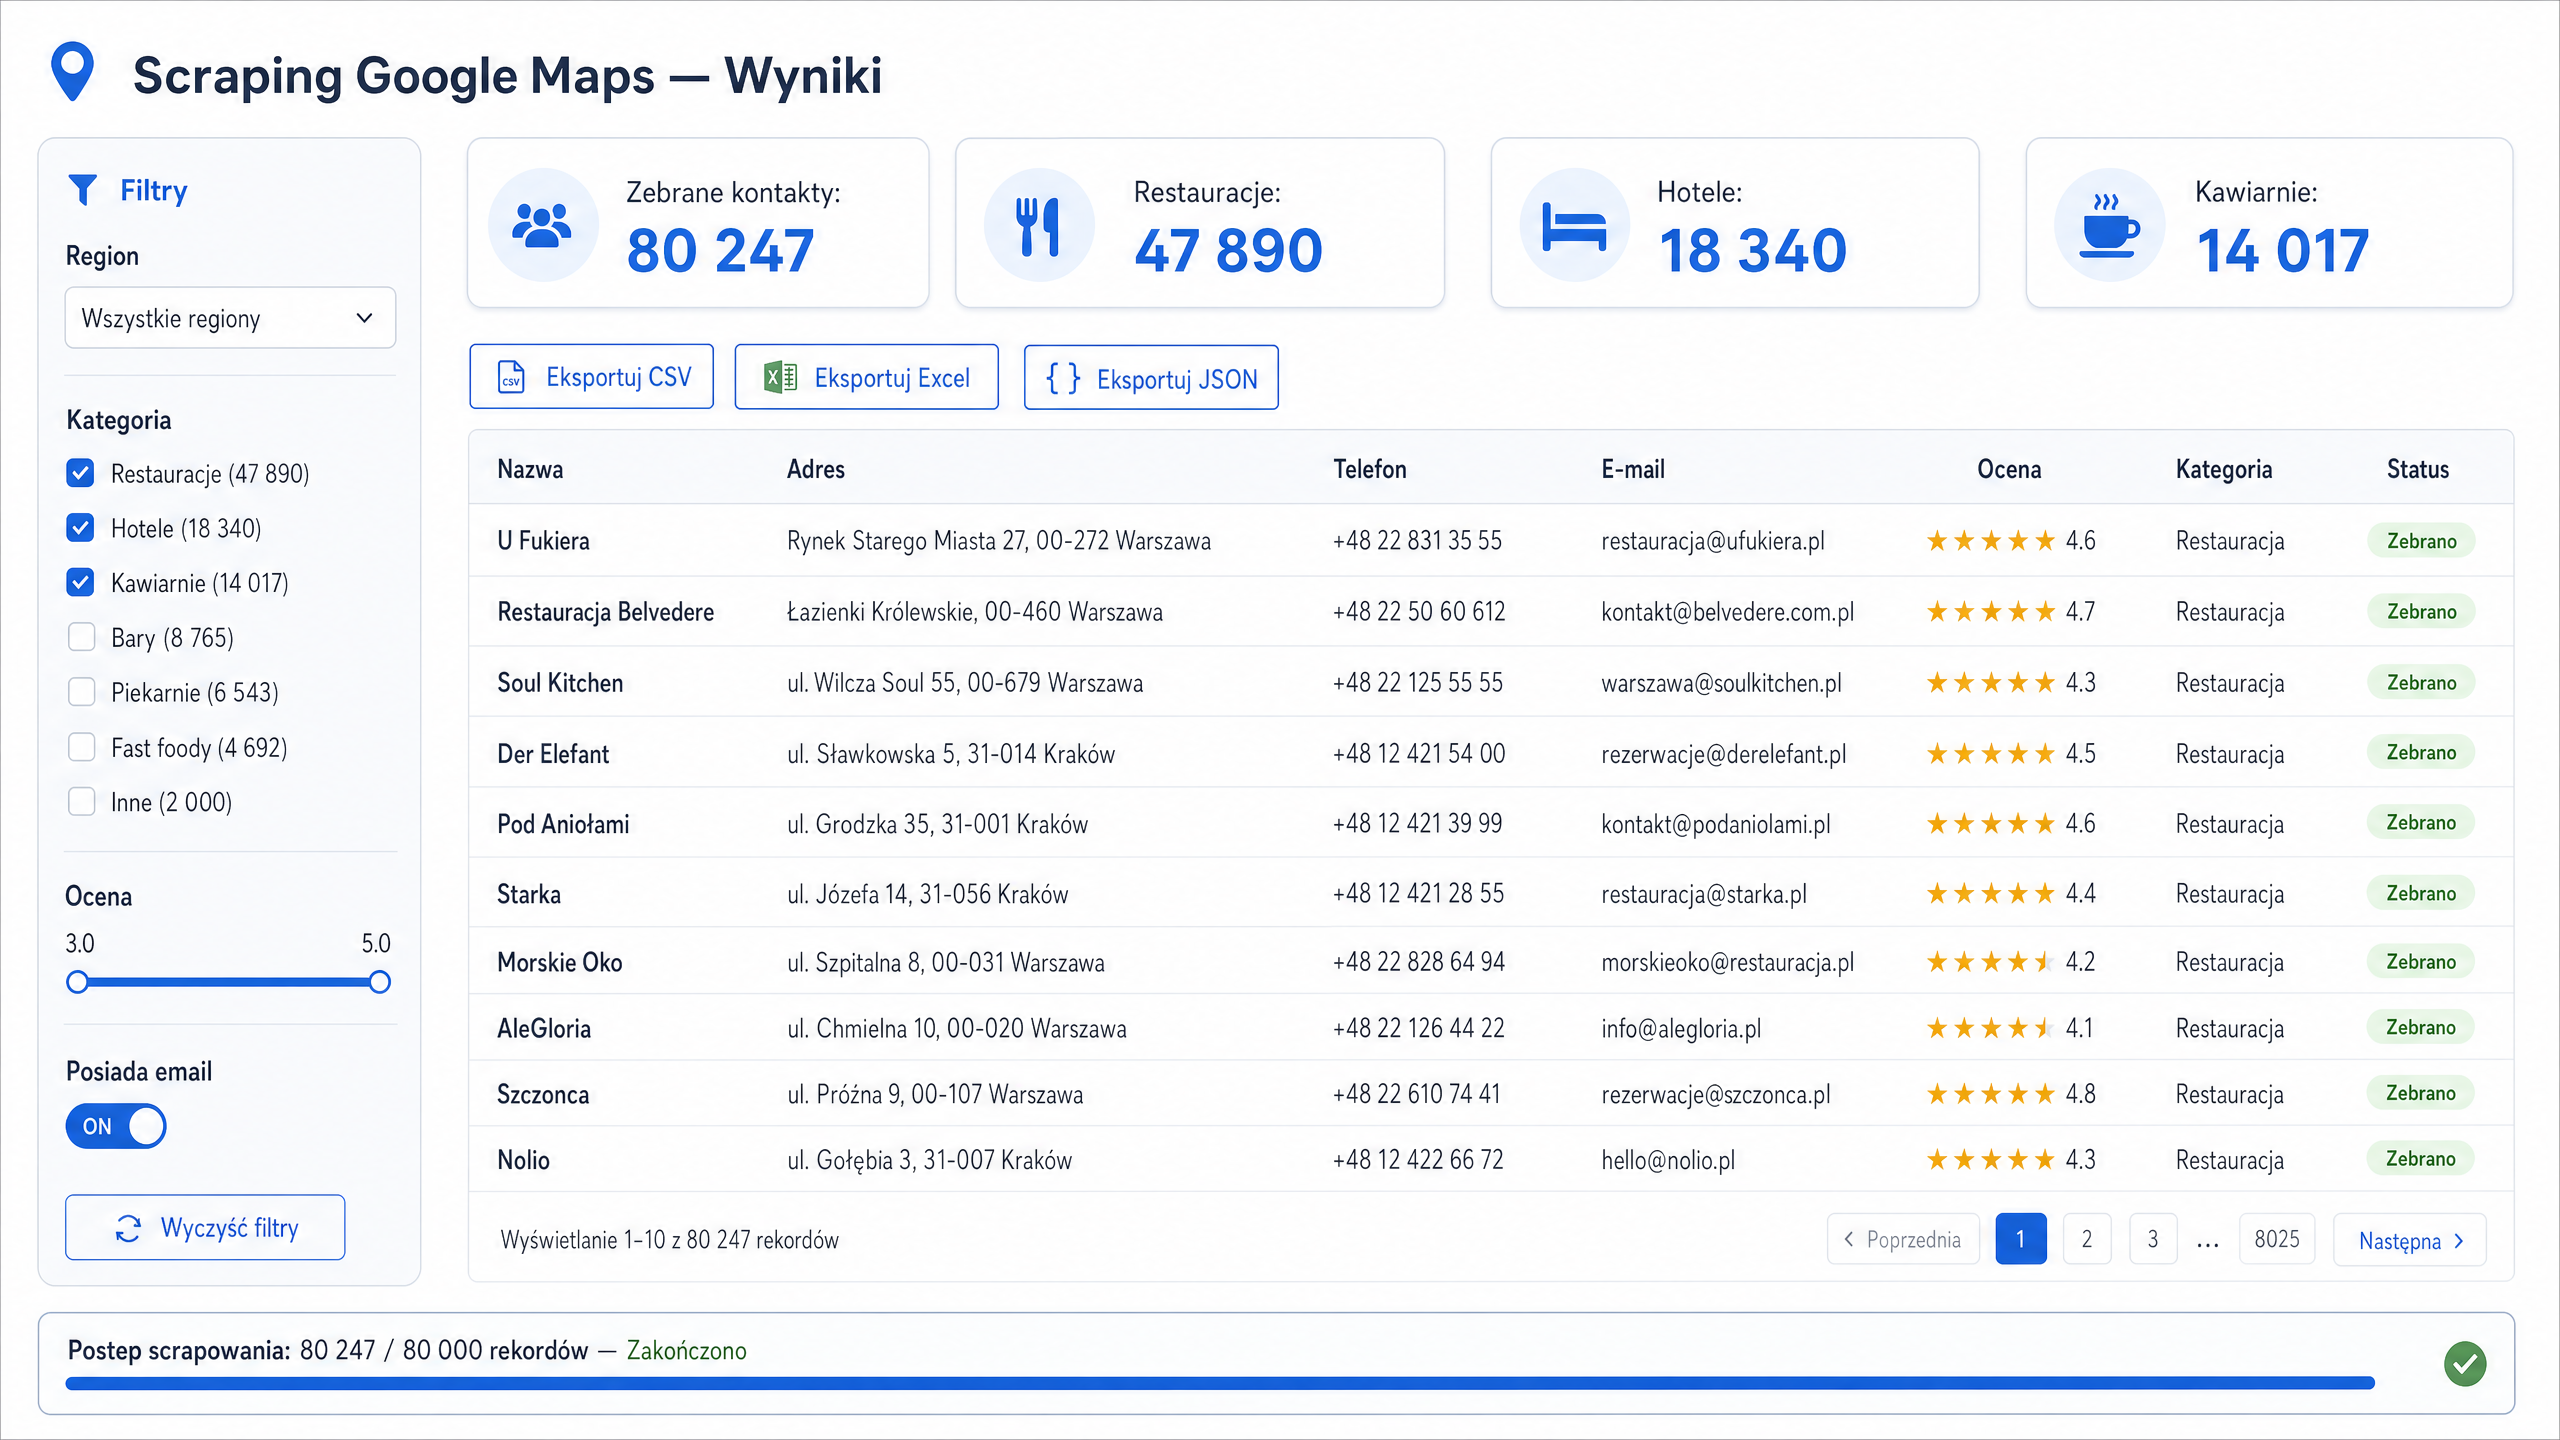
Task: Sort table by E-mail column header
Action: (x=1633, y=469)
